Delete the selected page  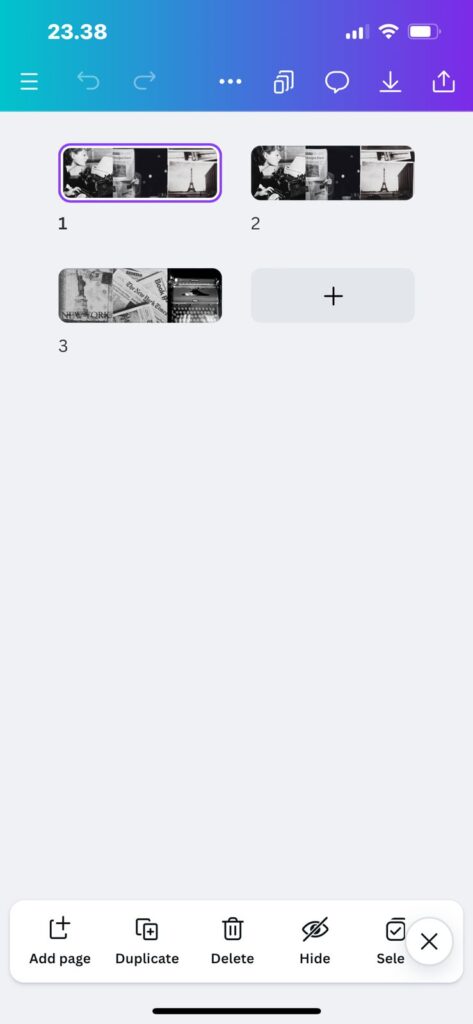coord(233,941)
